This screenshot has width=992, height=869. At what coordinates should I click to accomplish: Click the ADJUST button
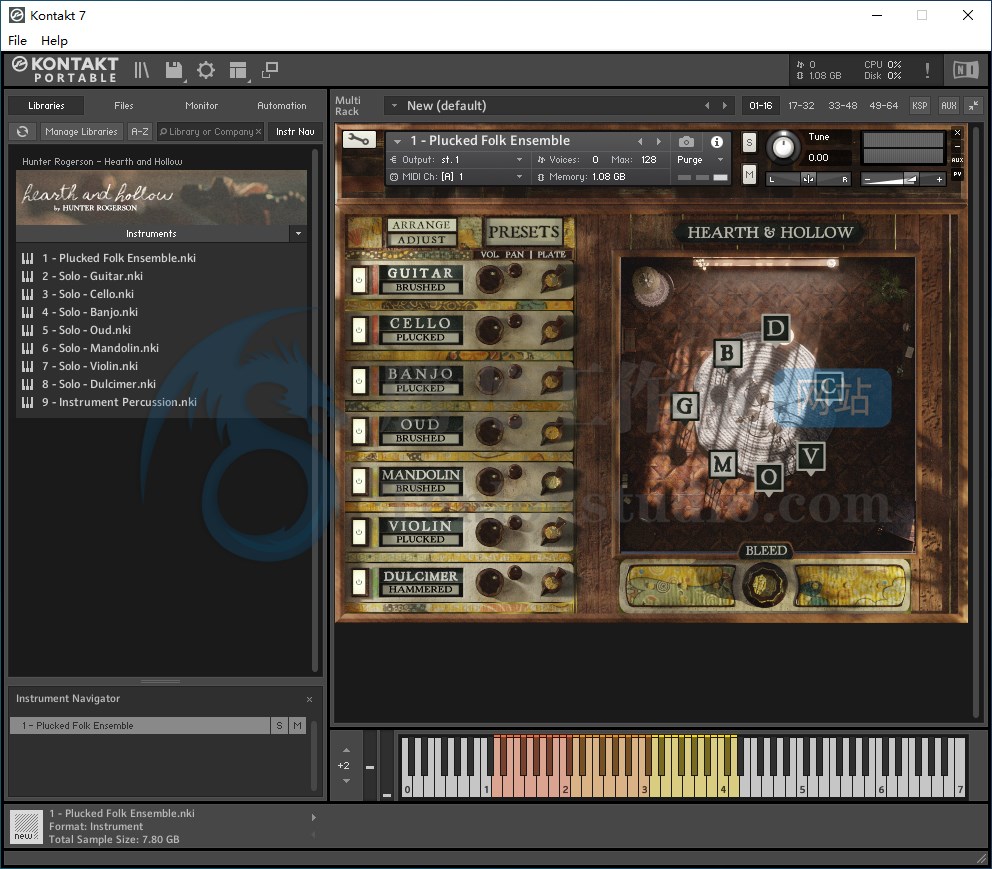point(421,240)
